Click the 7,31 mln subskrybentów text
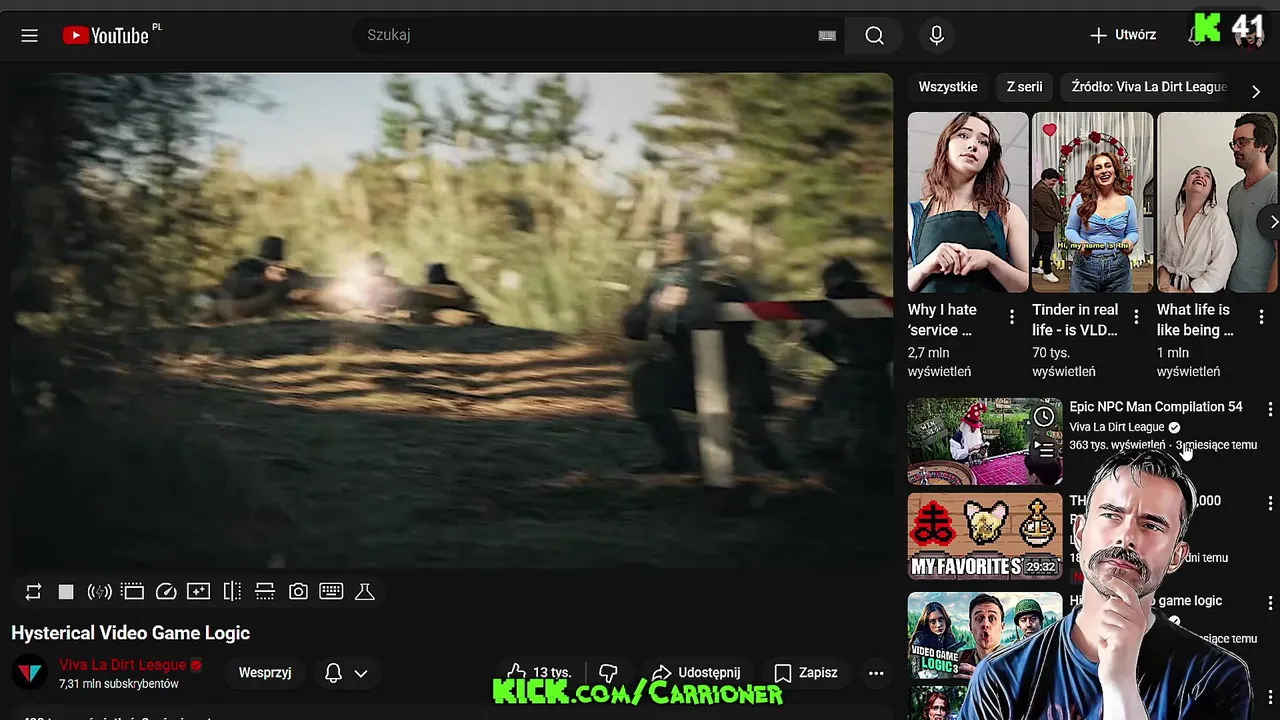This screenshot has width=1280, height=720. pos(119,684)
